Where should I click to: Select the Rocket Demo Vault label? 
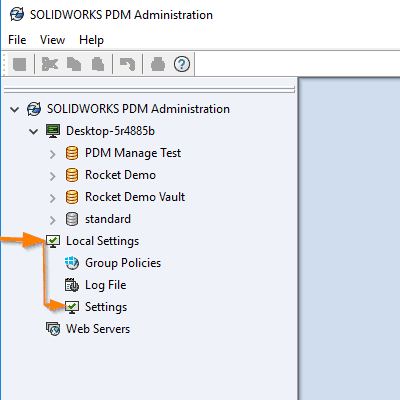135,197
